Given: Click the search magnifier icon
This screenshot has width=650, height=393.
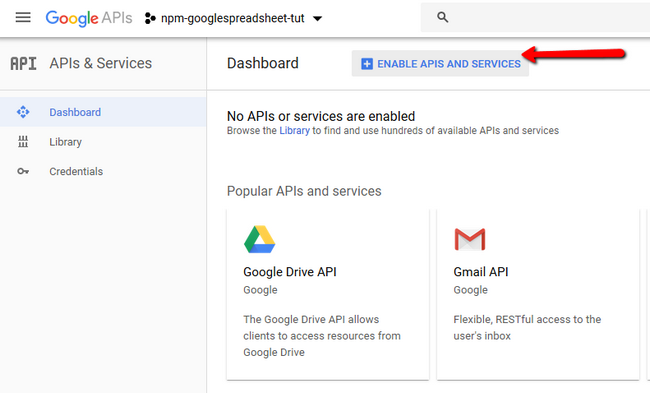Looking at the screenshot, I should coord(442,17).
